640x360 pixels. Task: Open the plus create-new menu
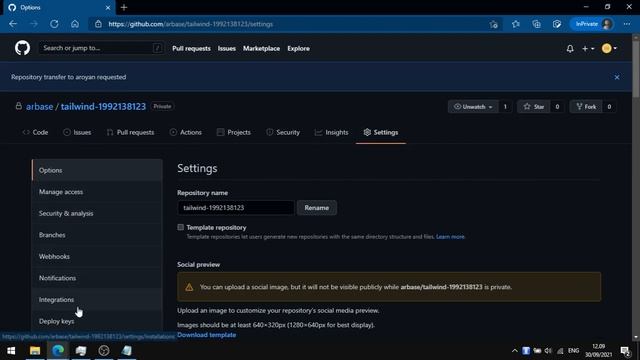click(588, 49)
